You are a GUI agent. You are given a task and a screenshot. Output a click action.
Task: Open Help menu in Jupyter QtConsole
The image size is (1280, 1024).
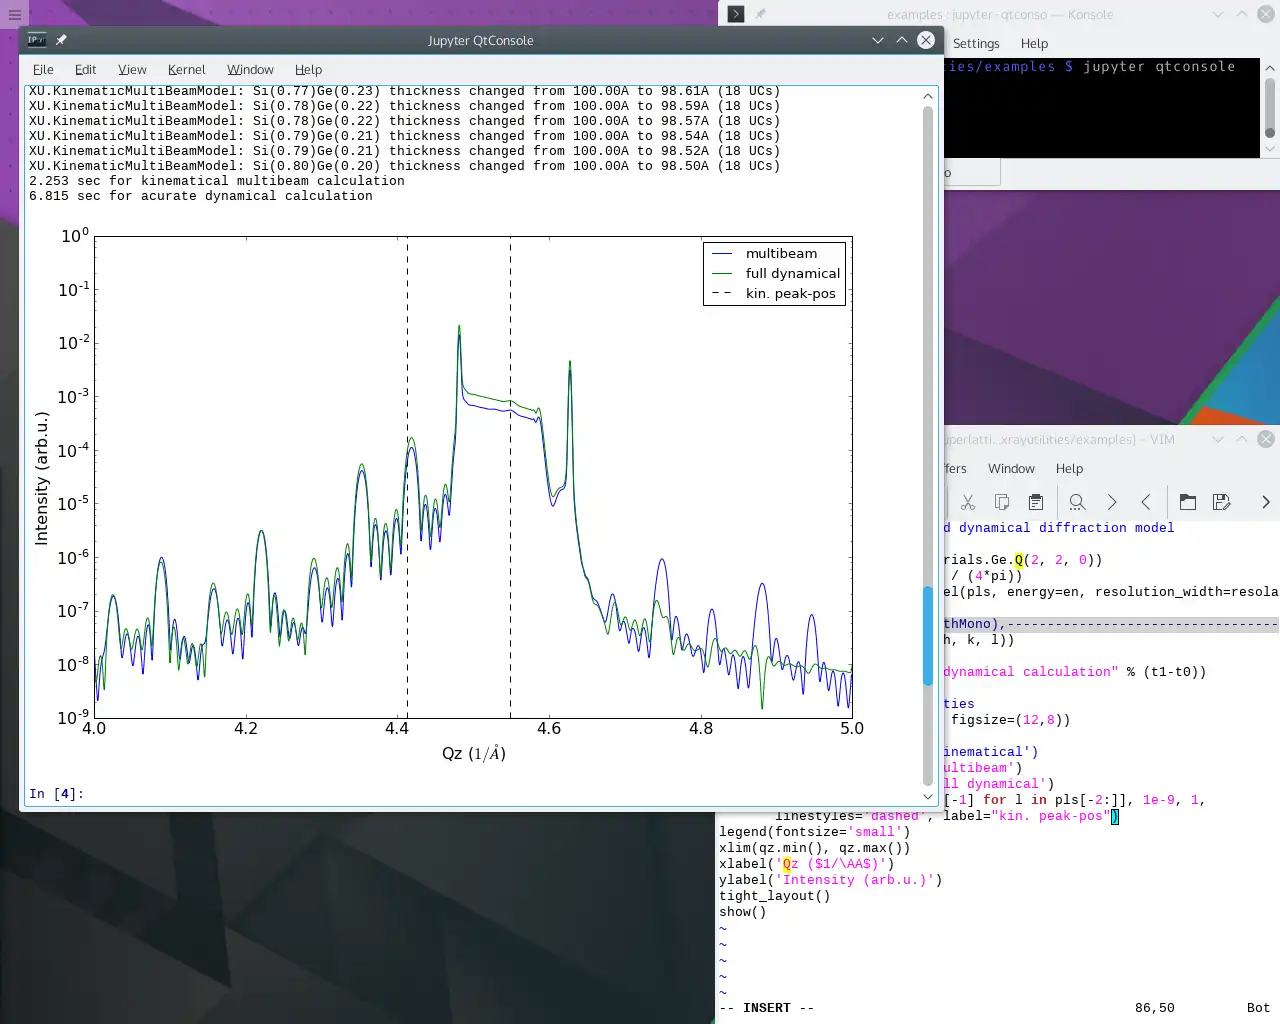[308, 69]
